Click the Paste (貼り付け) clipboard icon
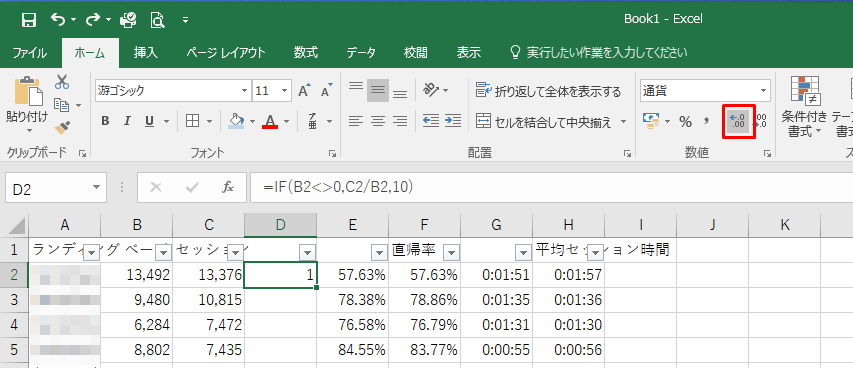853x368 pixels. pos(28,92)
